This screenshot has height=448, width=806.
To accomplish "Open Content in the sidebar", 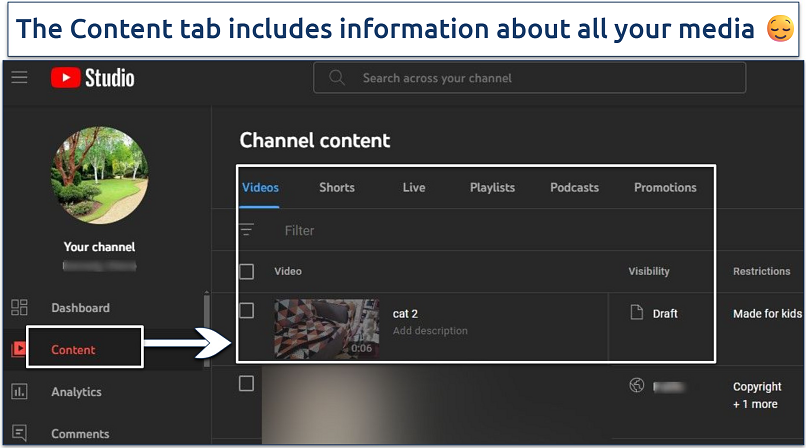I will [74, 350].
